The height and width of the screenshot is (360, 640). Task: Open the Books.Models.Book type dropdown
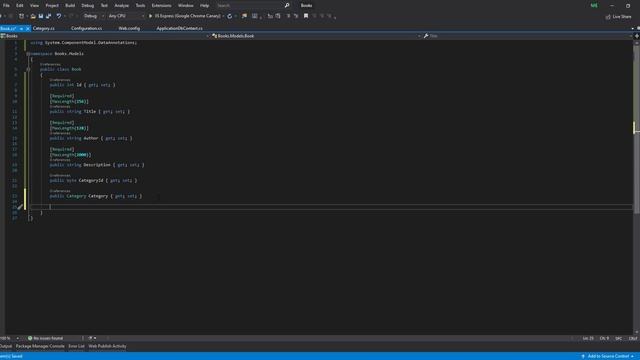(x=316, y=36)
